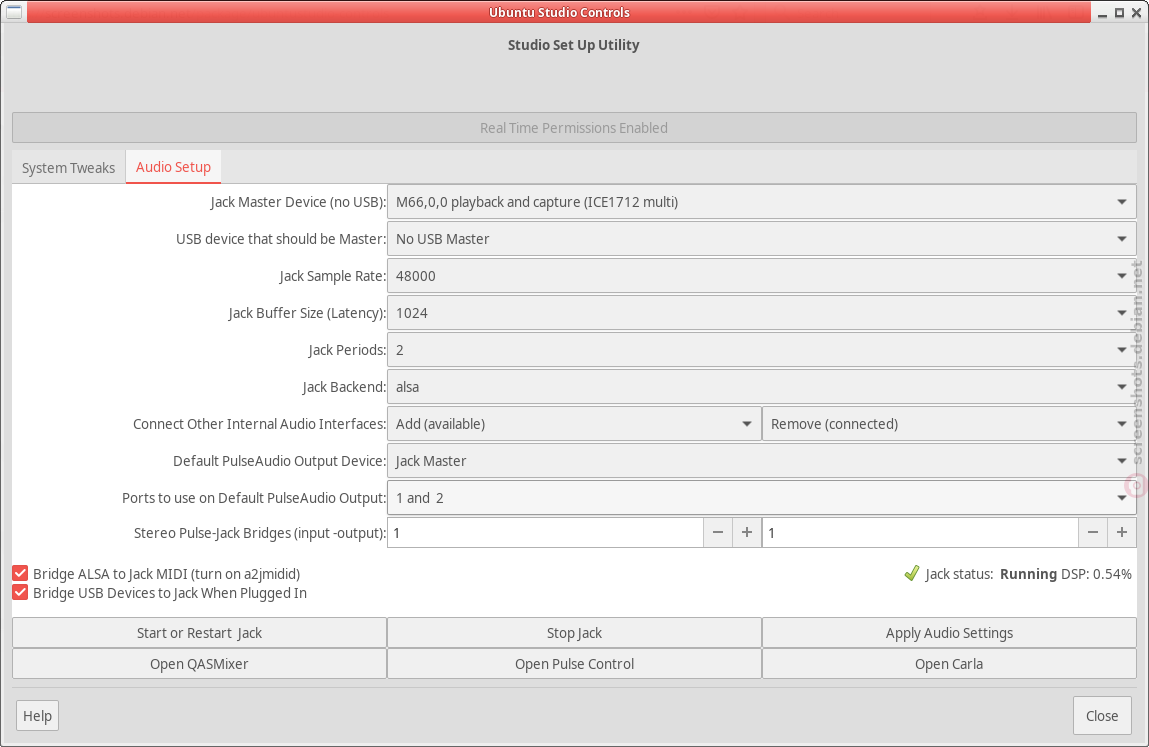Click the Jack status Running DSP text

click(x=1028, y=574)
